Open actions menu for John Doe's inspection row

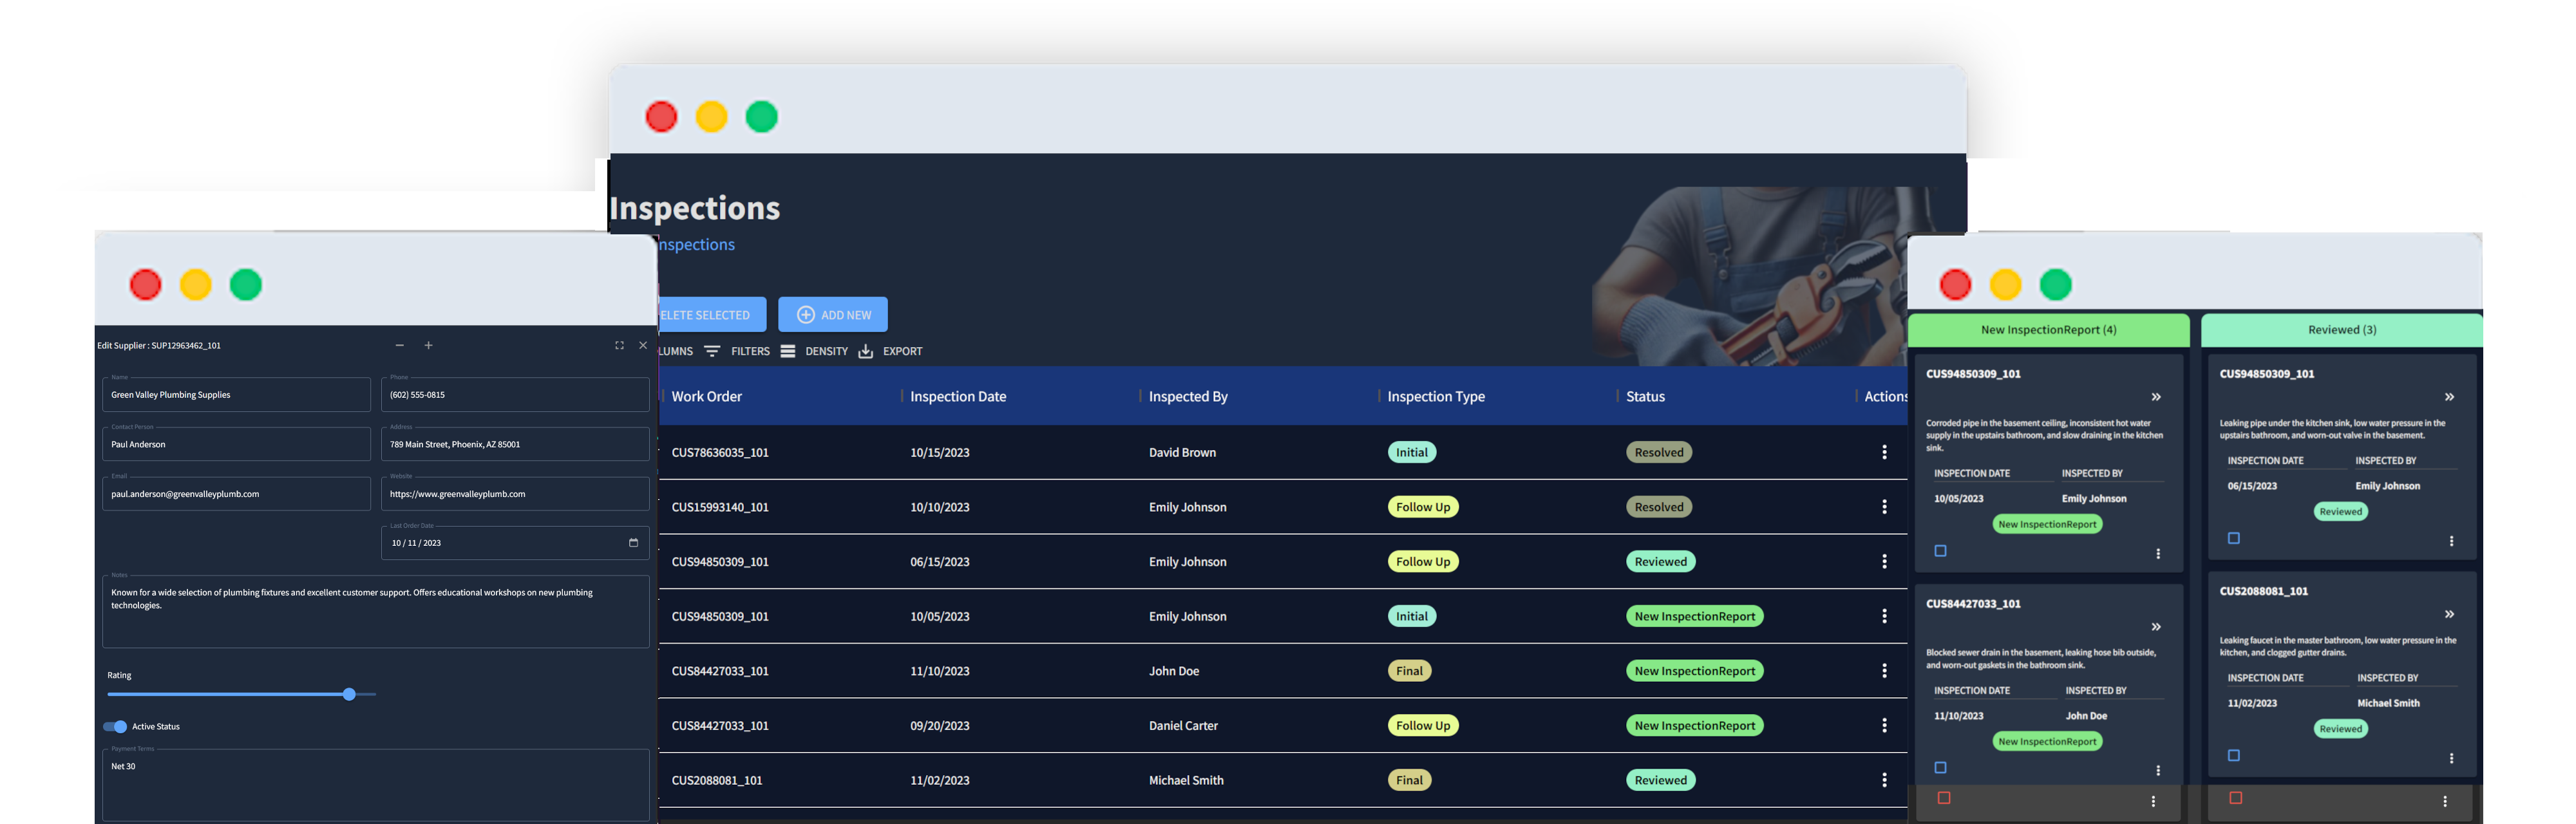[1884, 671]
